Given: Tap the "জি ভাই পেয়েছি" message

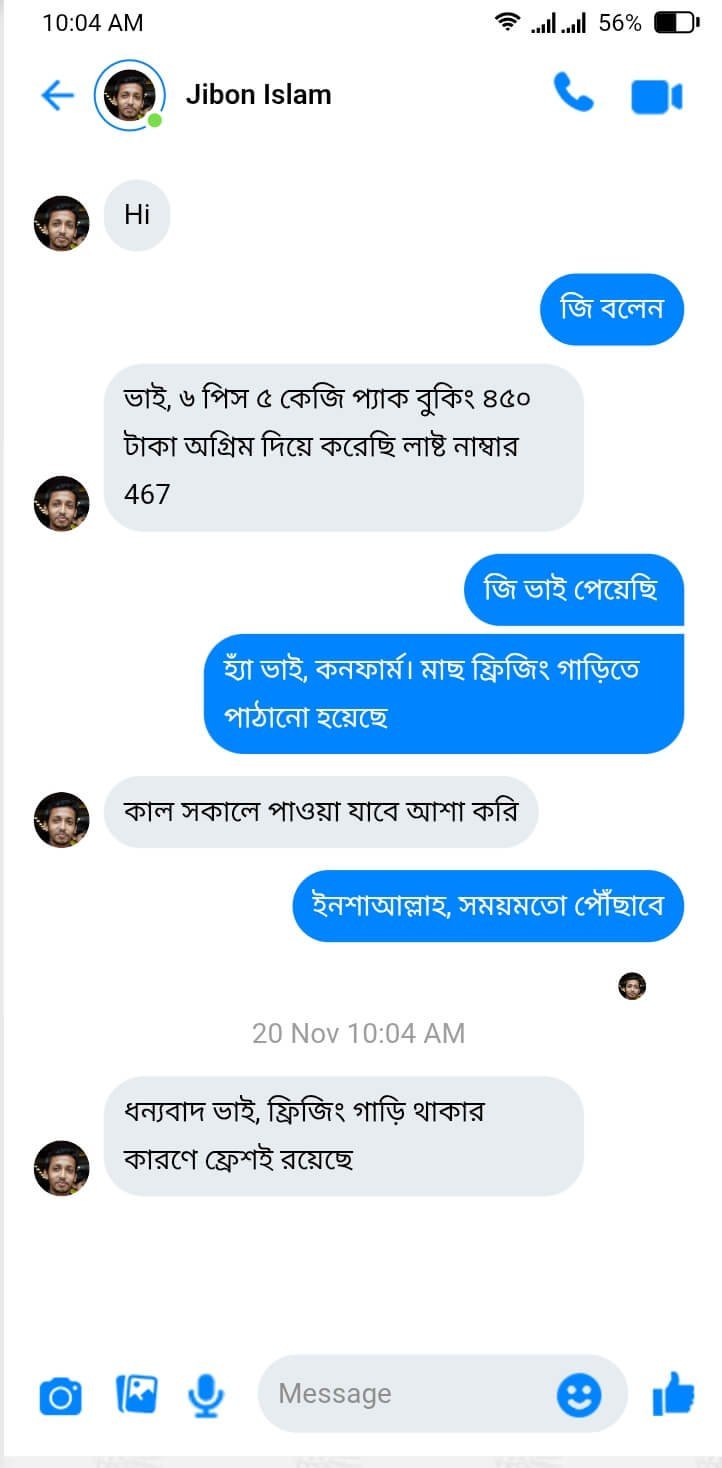Looking at the screenshot, I should [x=573, y=590].
